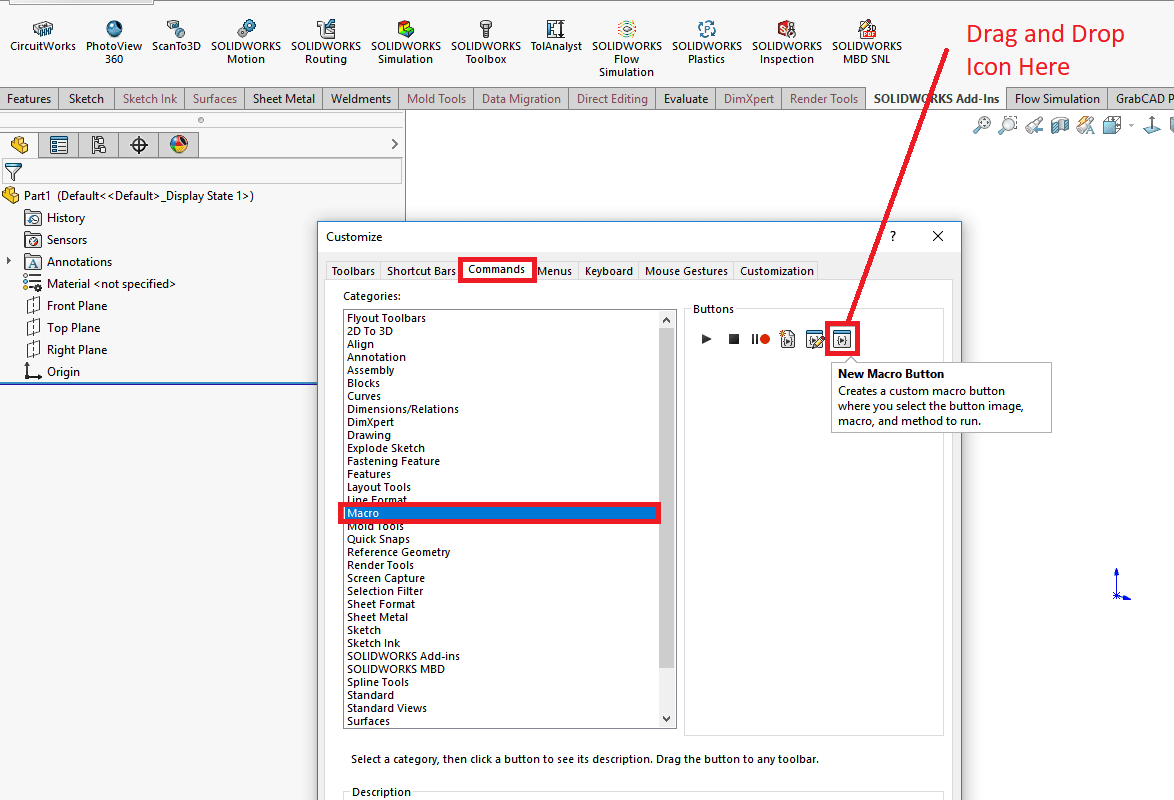Switch to the PropertyManager tab icon
The height and width of the screenshot is (800, 1174).
[58, 145]
